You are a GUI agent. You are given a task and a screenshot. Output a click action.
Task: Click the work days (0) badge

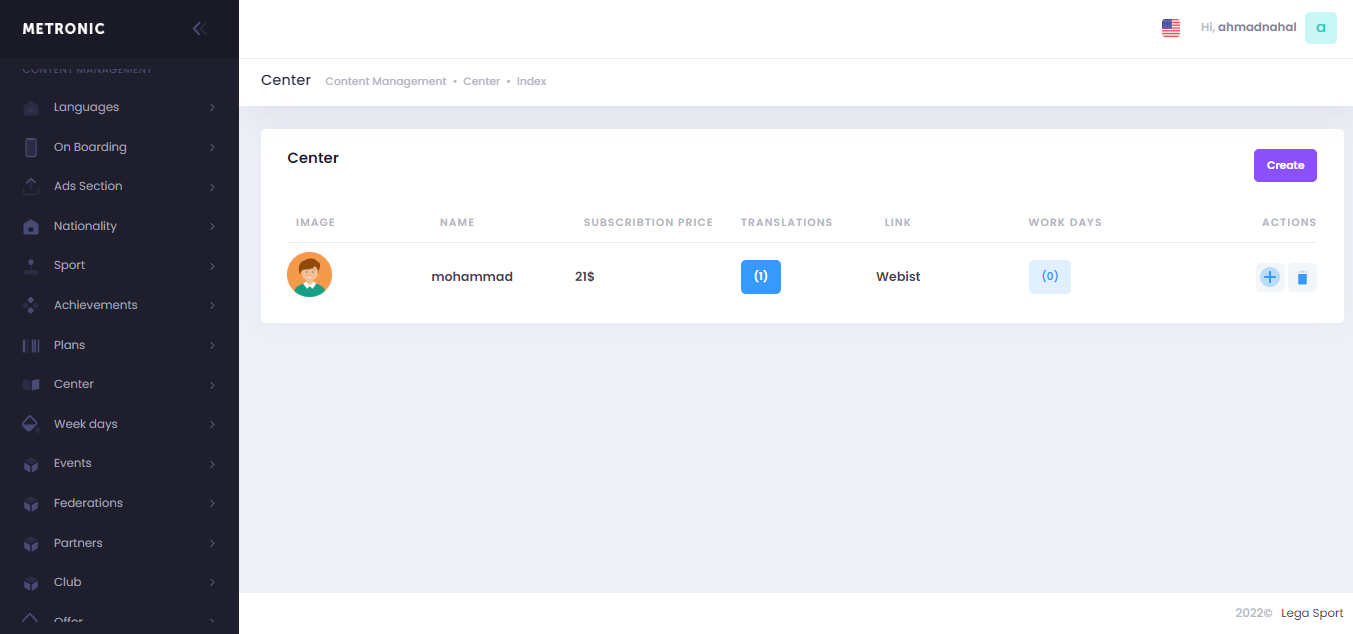point(1050,277)
